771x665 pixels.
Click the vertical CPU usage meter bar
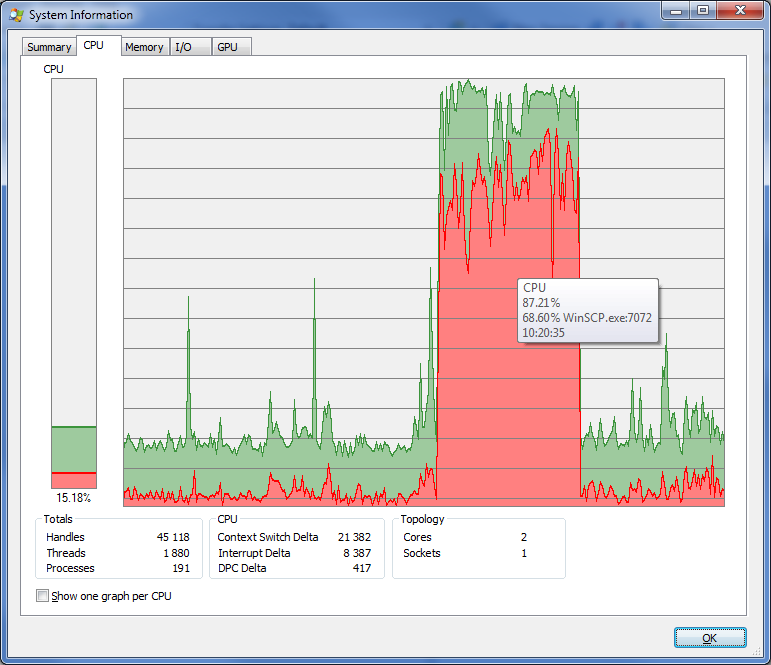[74, 283]
